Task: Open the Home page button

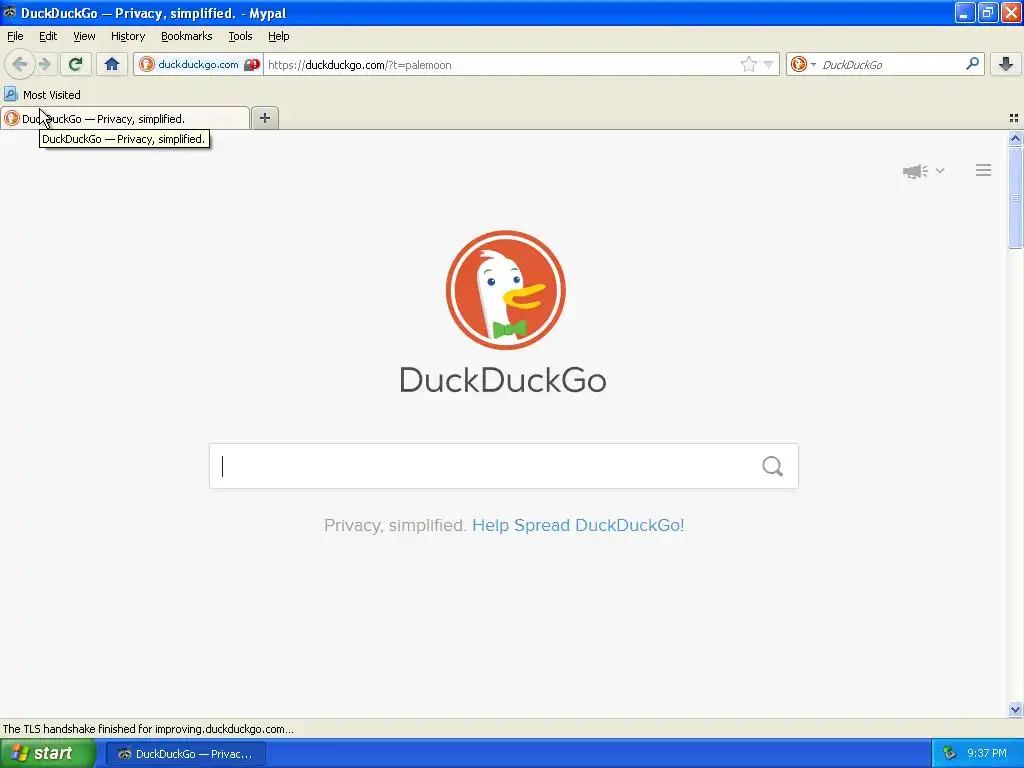Action: (x=112, y=64)
